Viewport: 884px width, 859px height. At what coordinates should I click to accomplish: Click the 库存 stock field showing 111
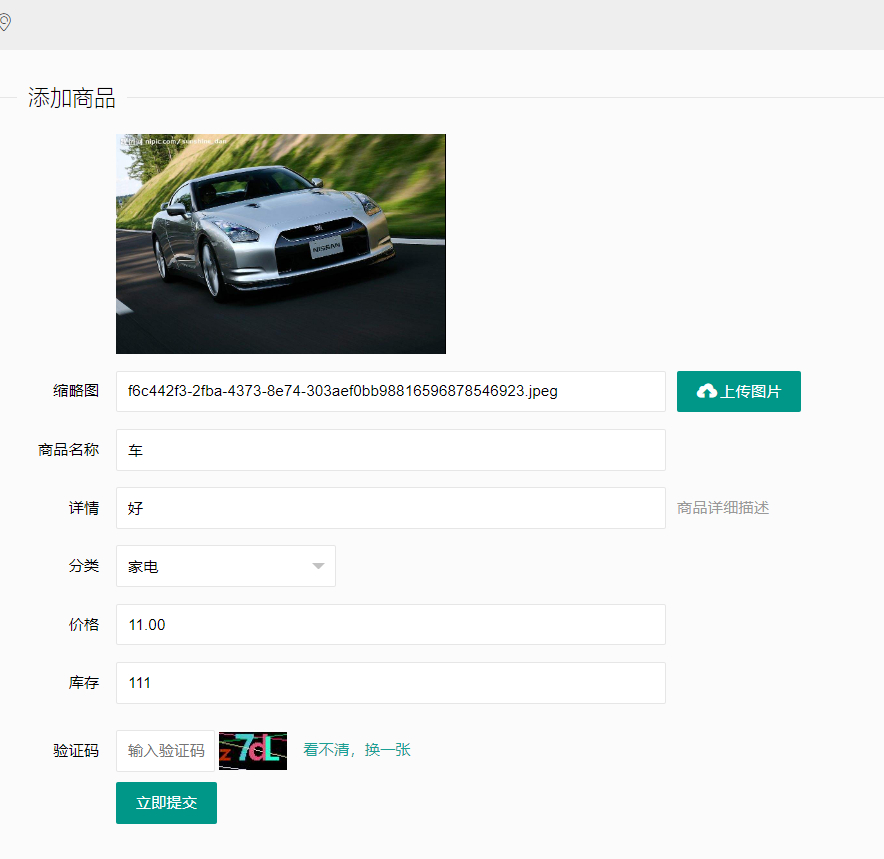(x=390, y=683)
